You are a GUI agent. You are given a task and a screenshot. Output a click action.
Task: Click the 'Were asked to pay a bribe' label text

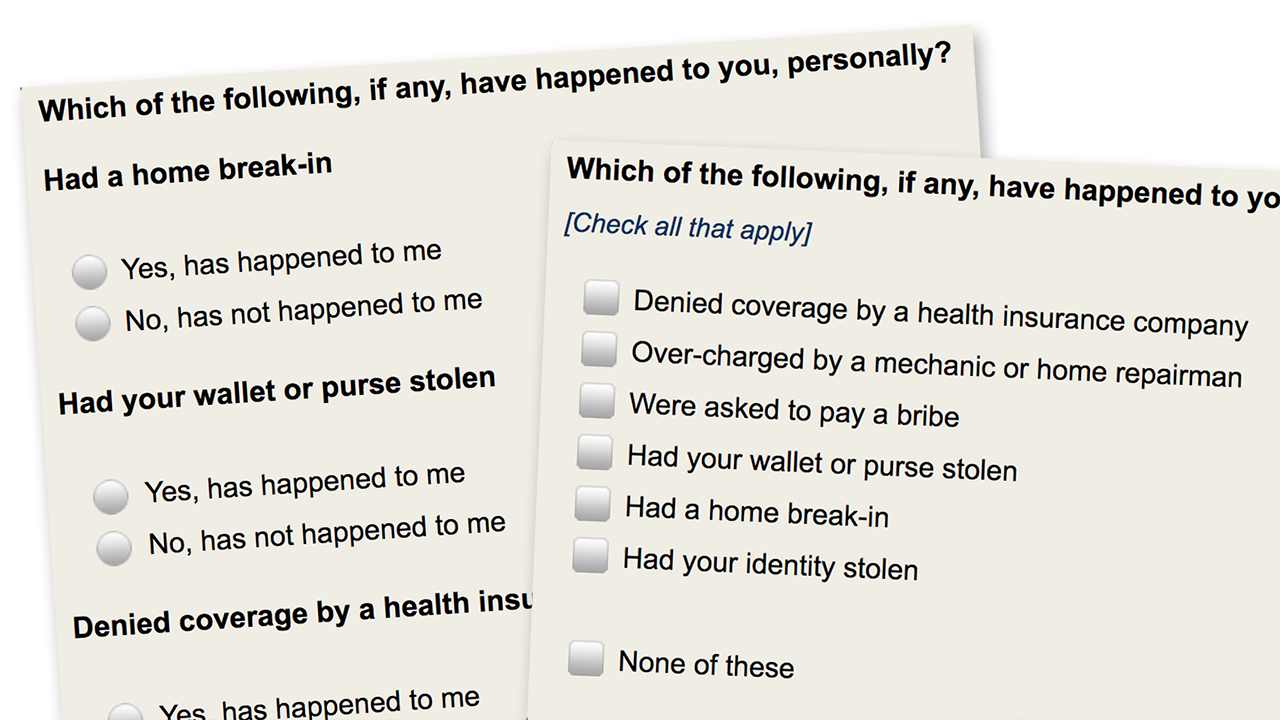click(x=794, y=410)
